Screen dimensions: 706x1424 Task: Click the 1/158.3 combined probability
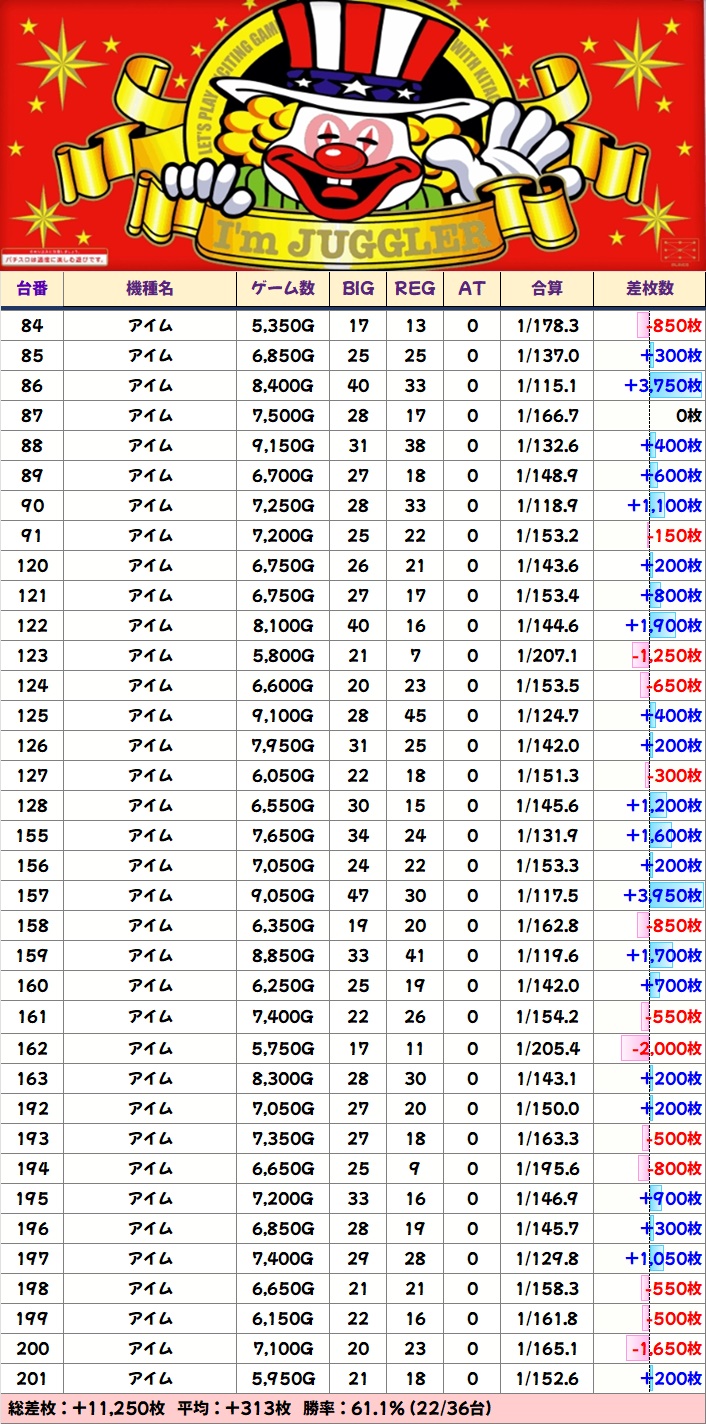tap(547, 1288)
